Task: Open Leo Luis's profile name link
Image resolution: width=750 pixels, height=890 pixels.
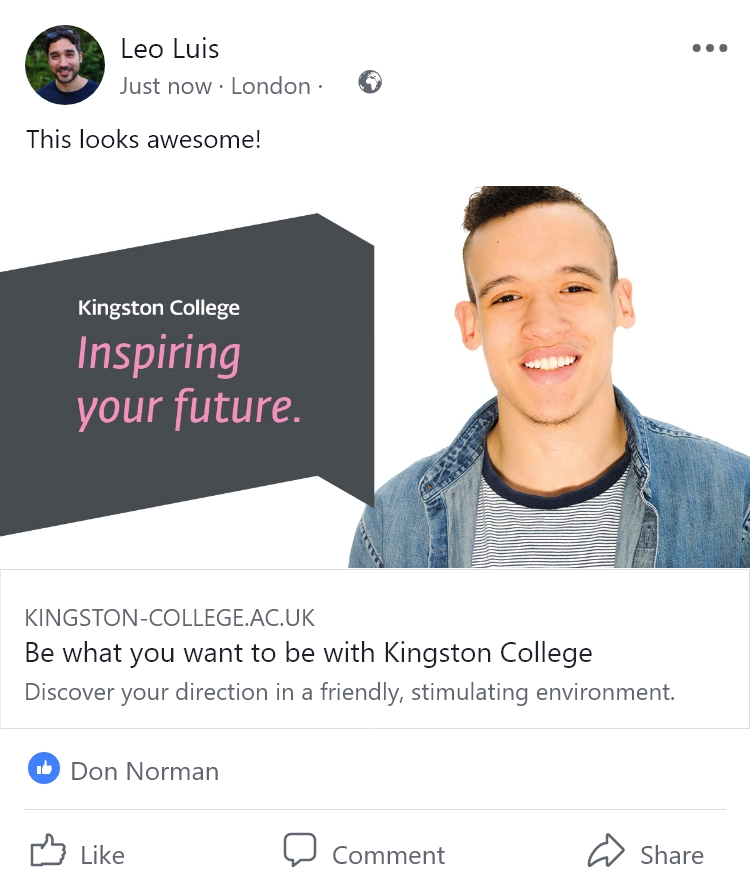Action: click(169, 48)
